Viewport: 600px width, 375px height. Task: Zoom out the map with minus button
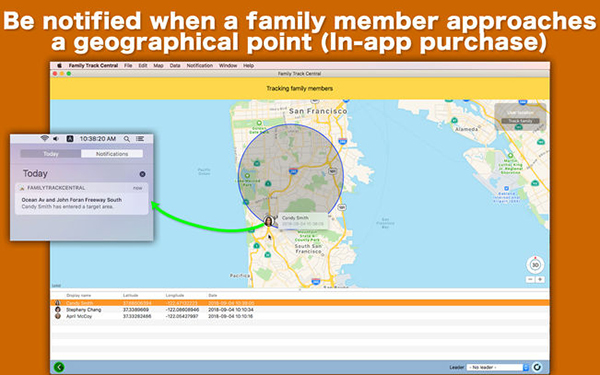point(530,280)
